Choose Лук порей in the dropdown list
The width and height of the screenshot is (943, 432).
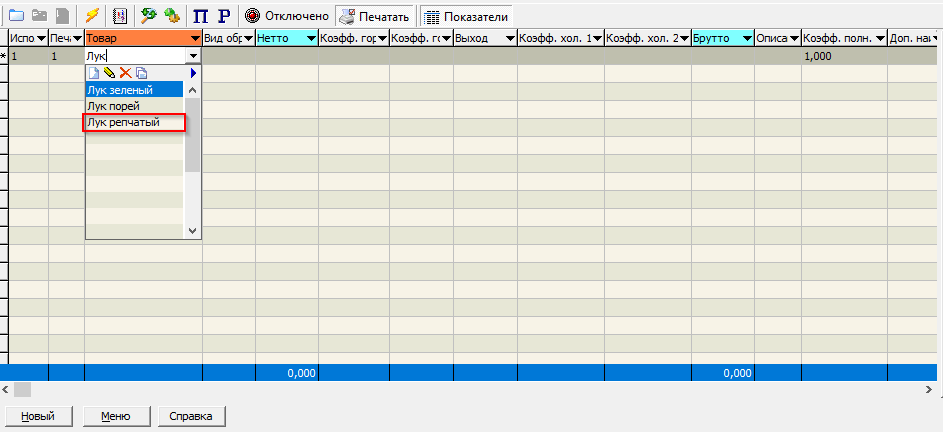point(113,106)
